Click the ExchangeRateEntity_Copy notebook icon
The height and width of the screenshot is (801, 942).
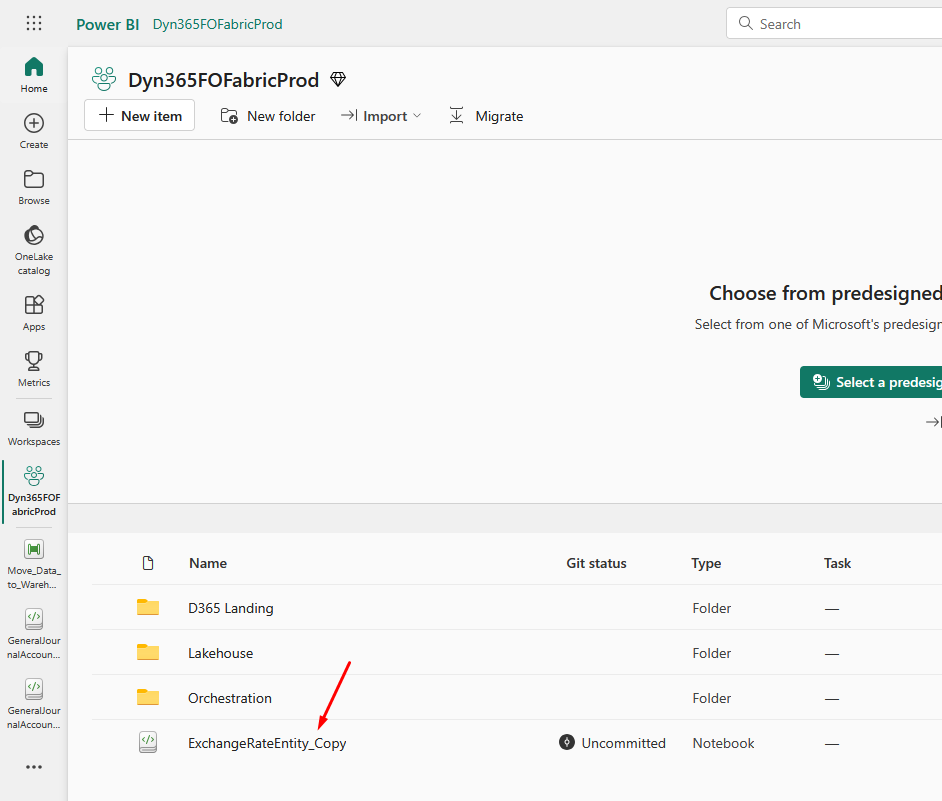(x=148, y=742)
